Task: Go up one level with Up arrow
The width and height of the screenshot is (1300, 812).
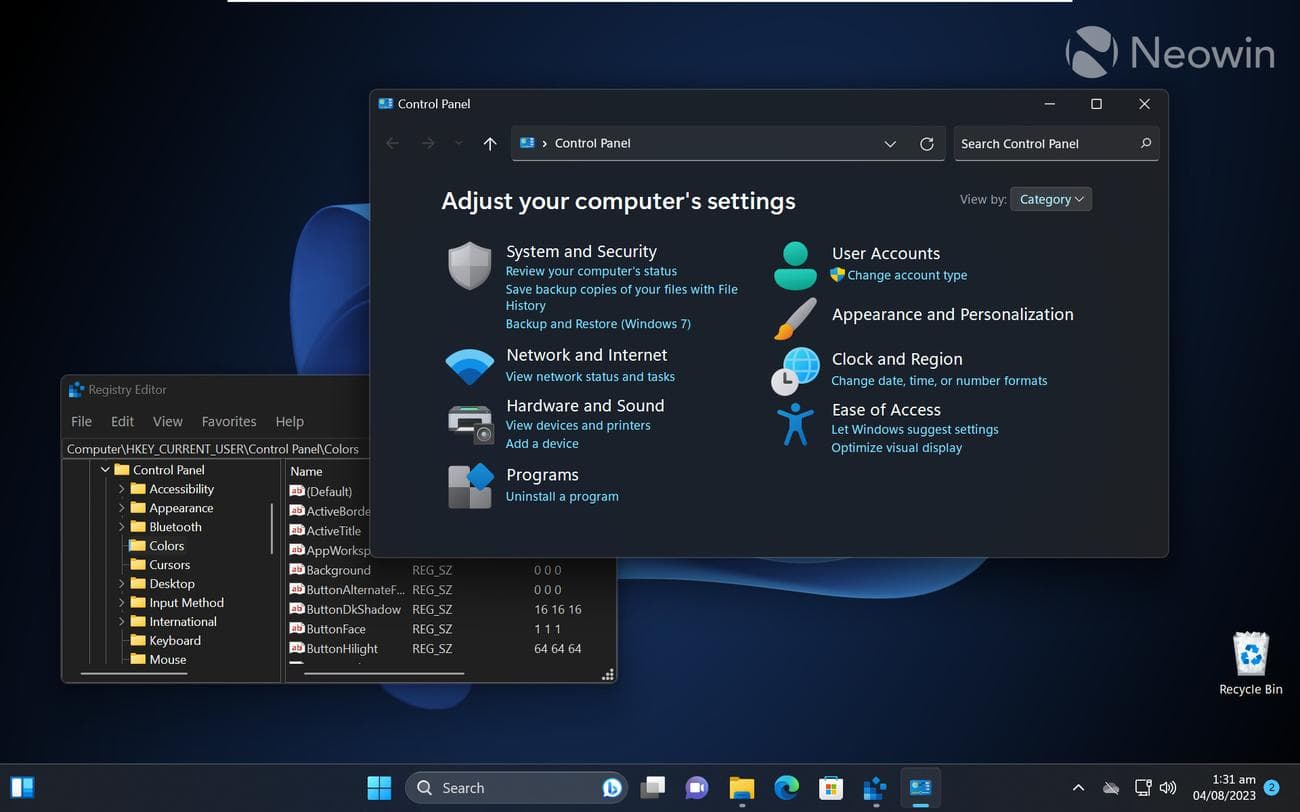Action: pyautogui.click(x=490, y=144)
